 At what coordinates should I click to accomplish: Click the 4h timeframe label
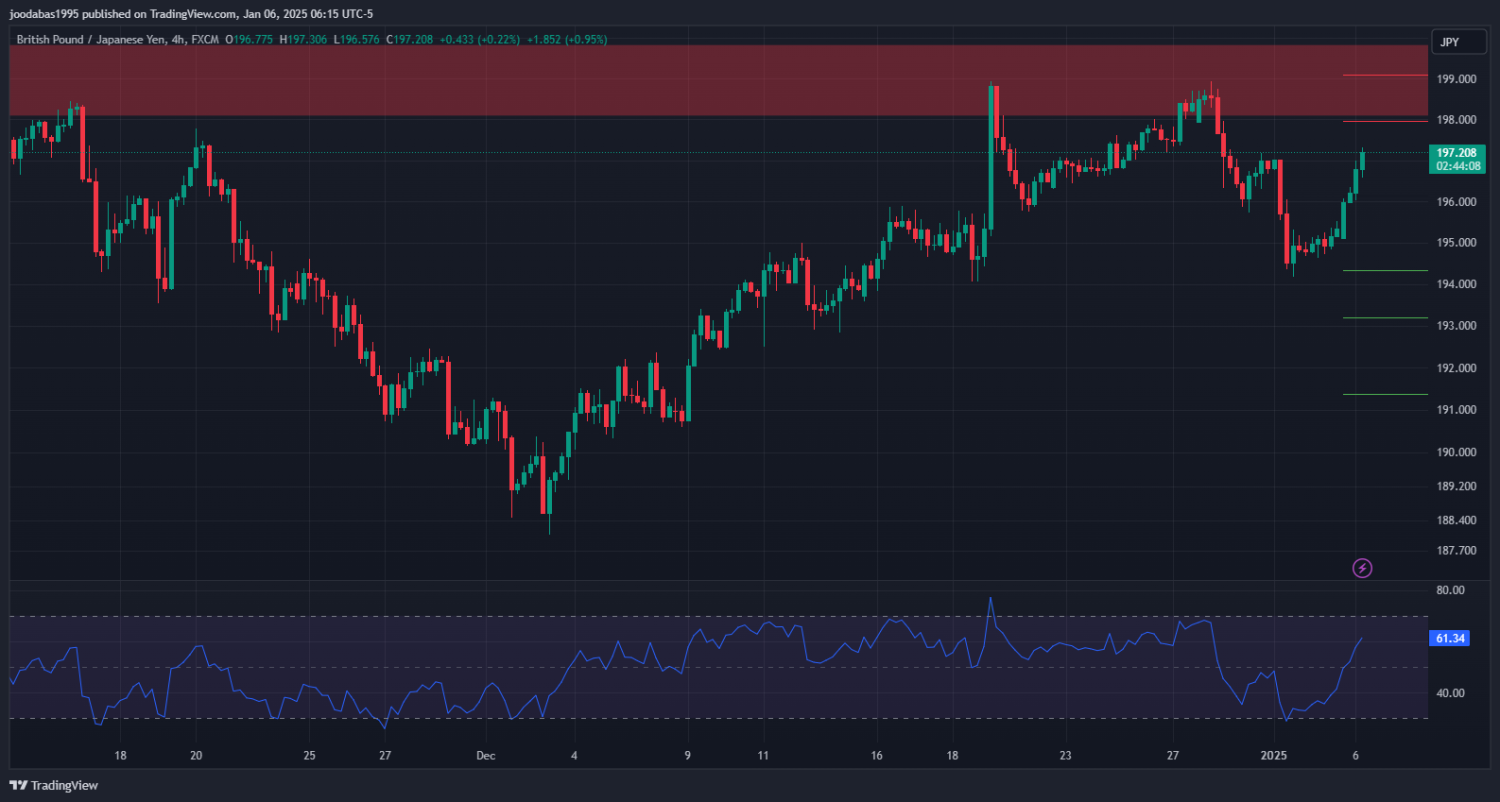(180, 40)
